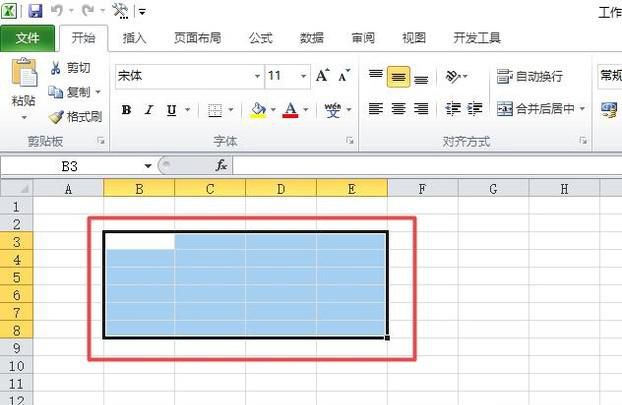Select column A header
Viewport: 622px width, 405px height.
[x=68, y=189]
